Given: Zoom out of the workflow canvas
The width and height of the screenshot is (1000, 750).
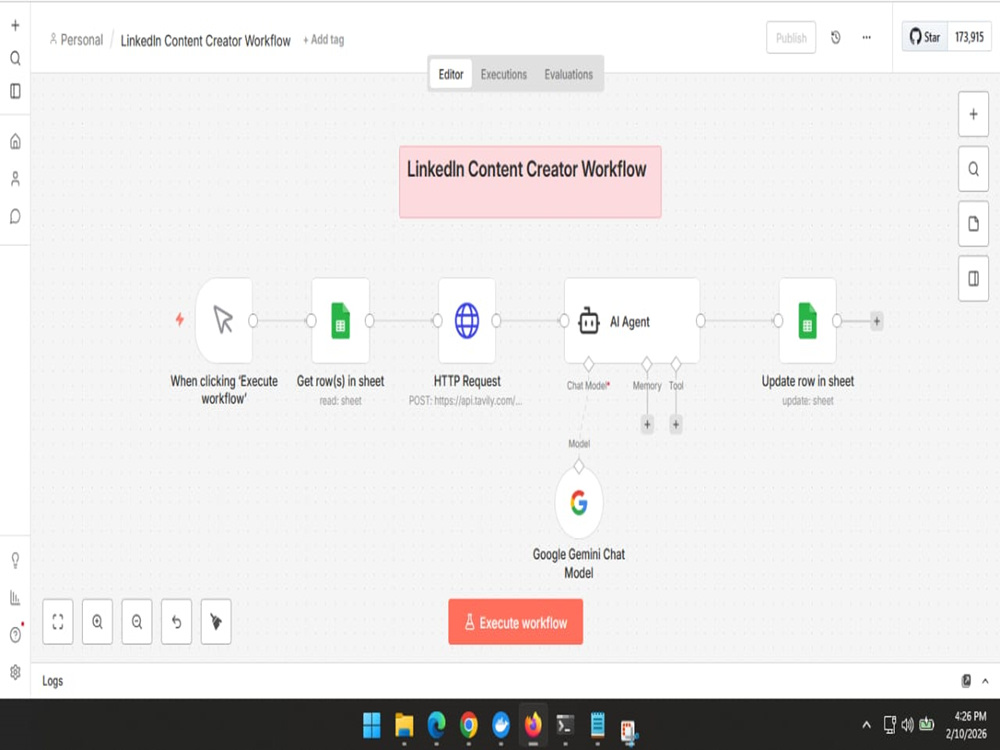Looking at the screenshot, I should (x=137, y=622).
